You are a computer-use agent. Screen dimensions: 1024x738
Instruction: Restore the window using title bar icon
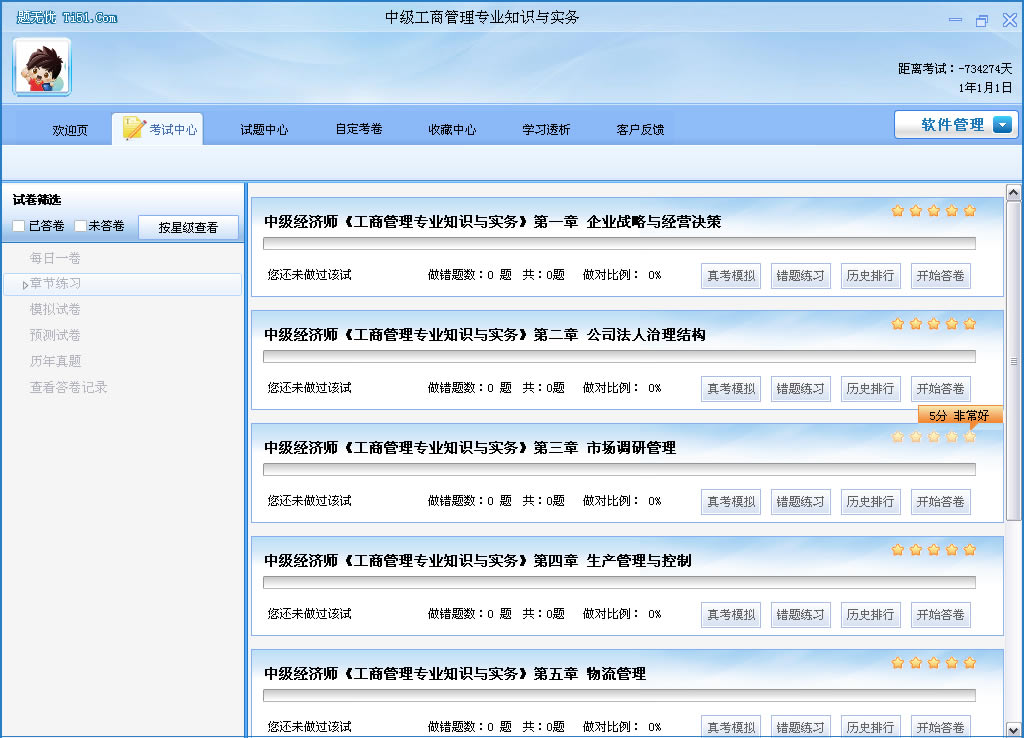click(982, 21)
